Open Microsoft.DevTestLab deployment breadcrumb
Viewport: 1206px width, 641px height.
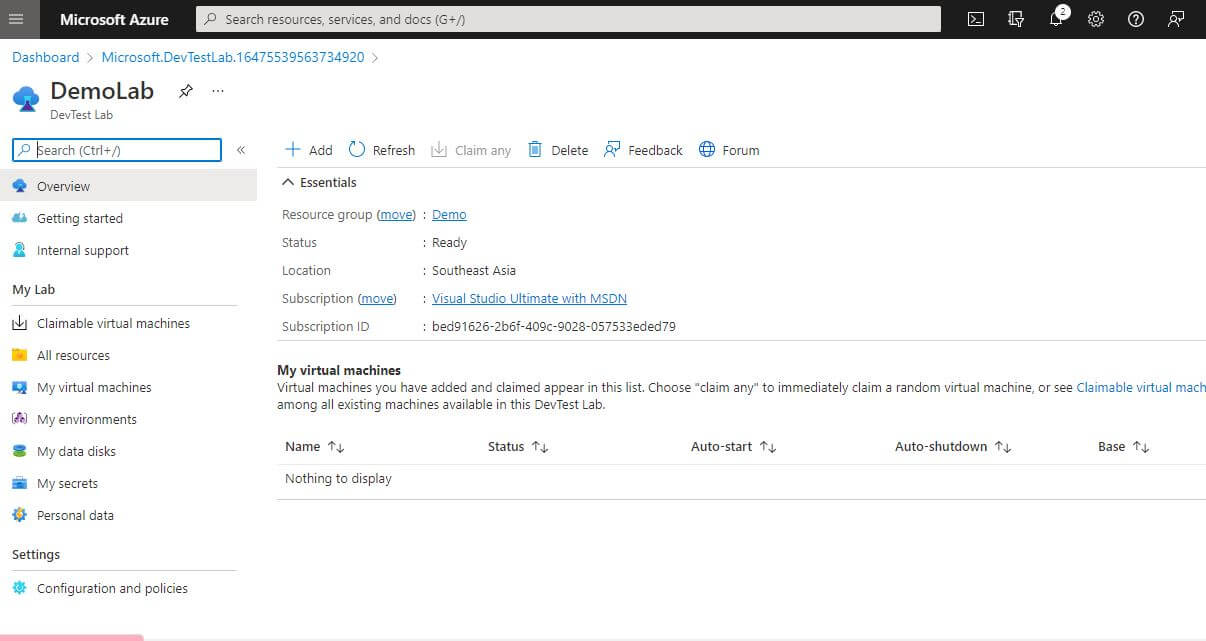coord(233,58)
